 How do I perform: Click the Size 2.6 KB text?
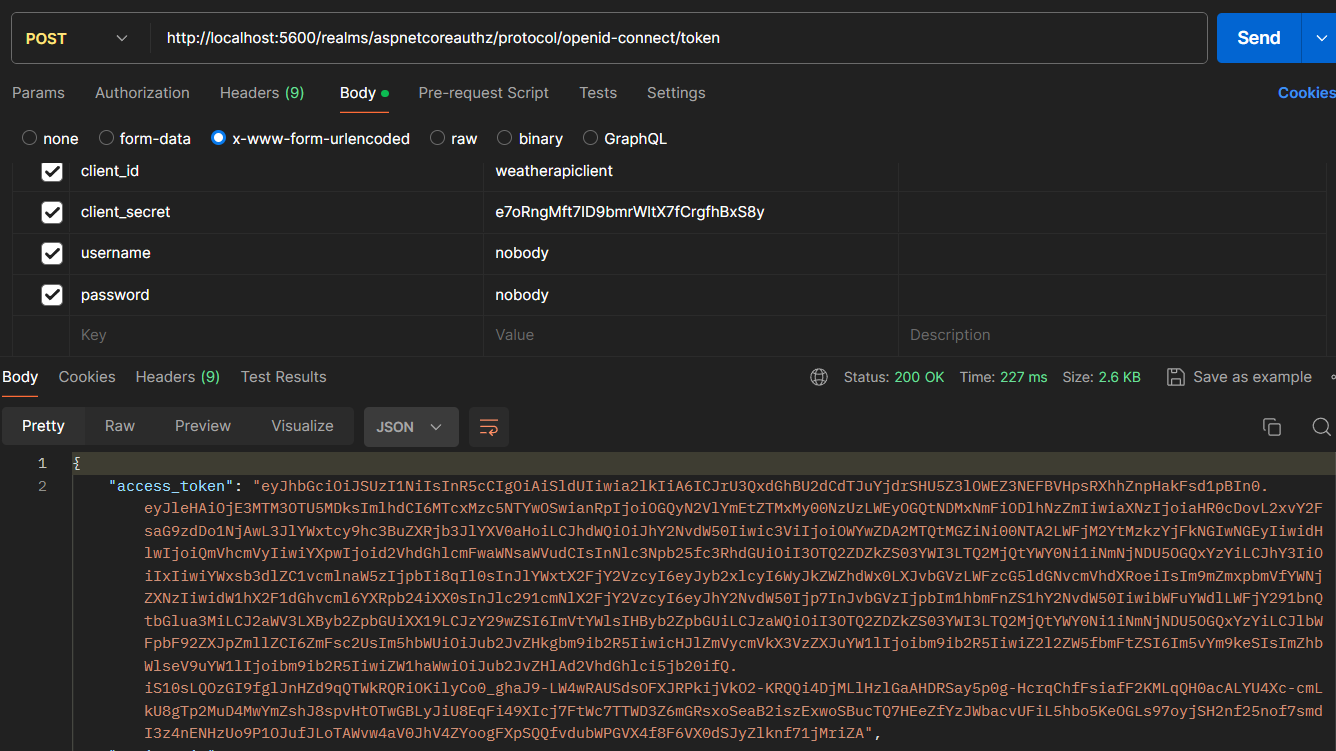click(x=1101, y=377)
